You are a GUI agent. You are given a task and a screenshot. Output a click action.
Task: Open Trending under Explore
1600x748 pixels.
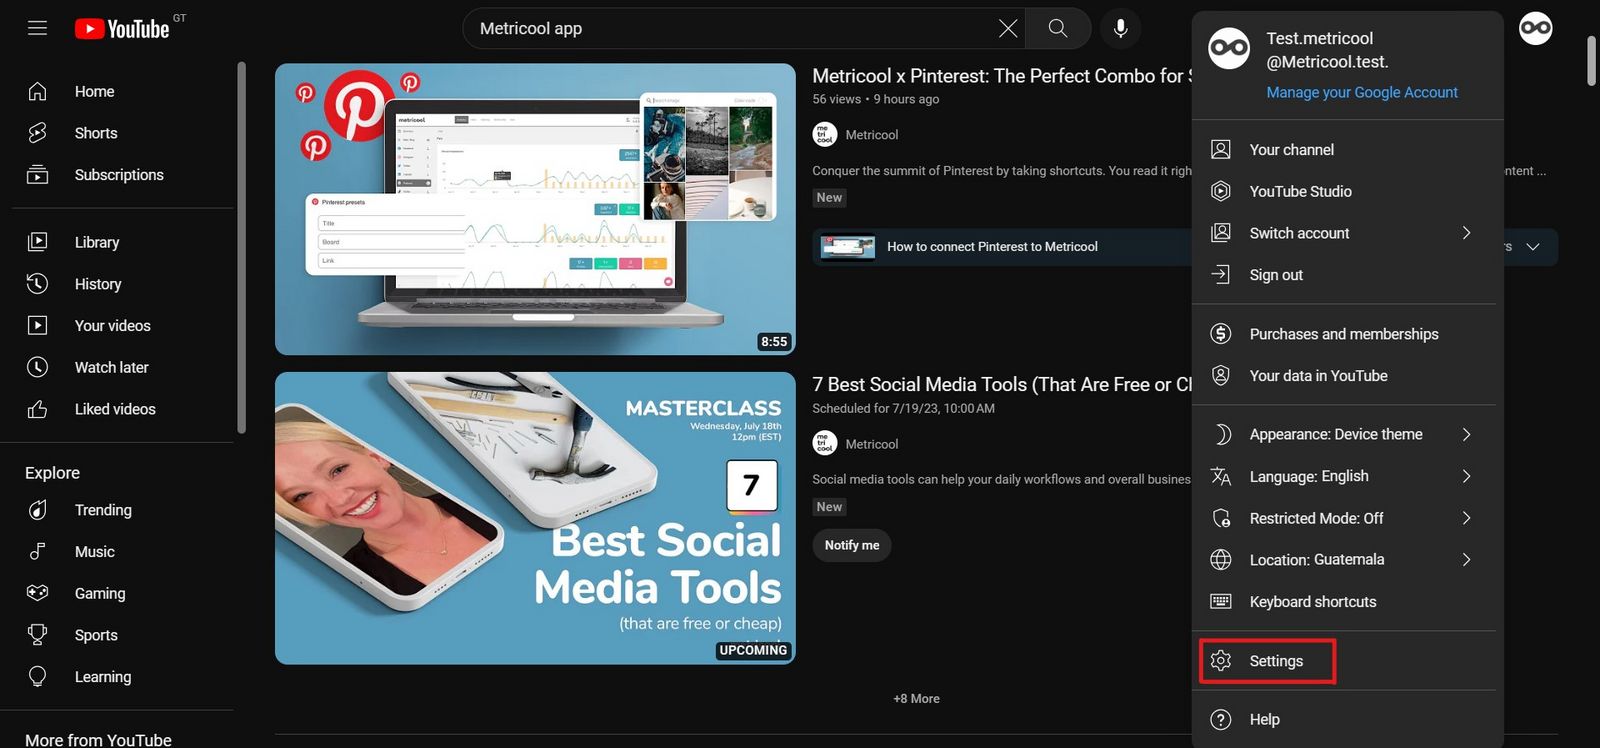pyautogui.click(x=102, y=510)
